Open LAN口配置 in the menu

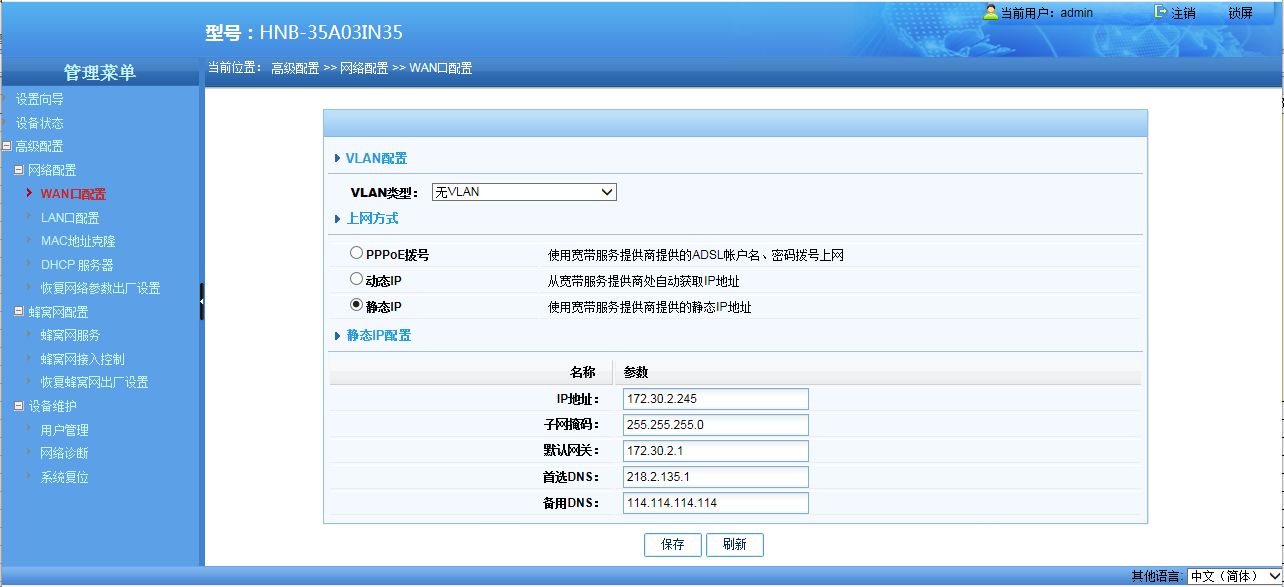point(69,218)
